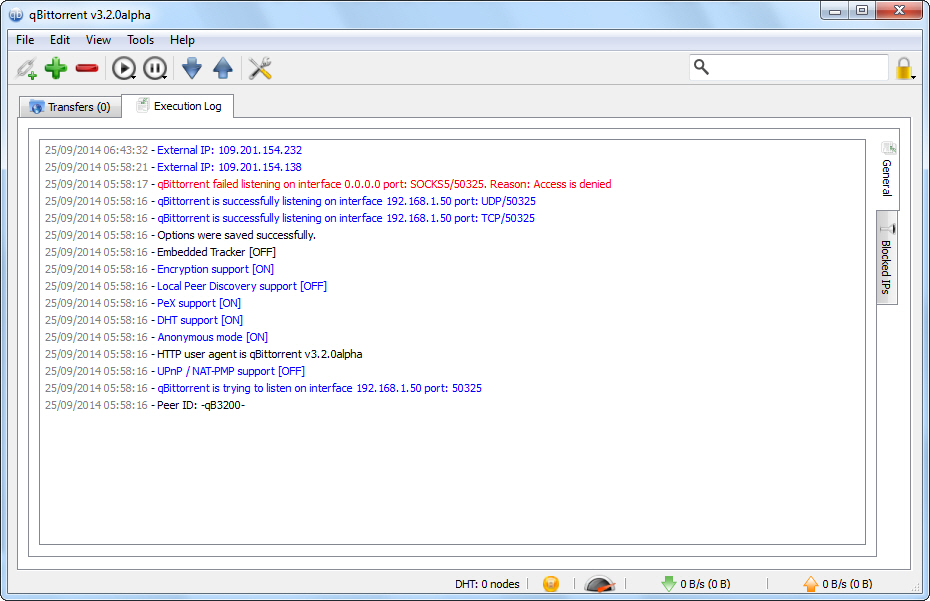Screen dimensions: 930x601
Task: Click the Execution Log tab document icon
Action: tap(142, 106)
